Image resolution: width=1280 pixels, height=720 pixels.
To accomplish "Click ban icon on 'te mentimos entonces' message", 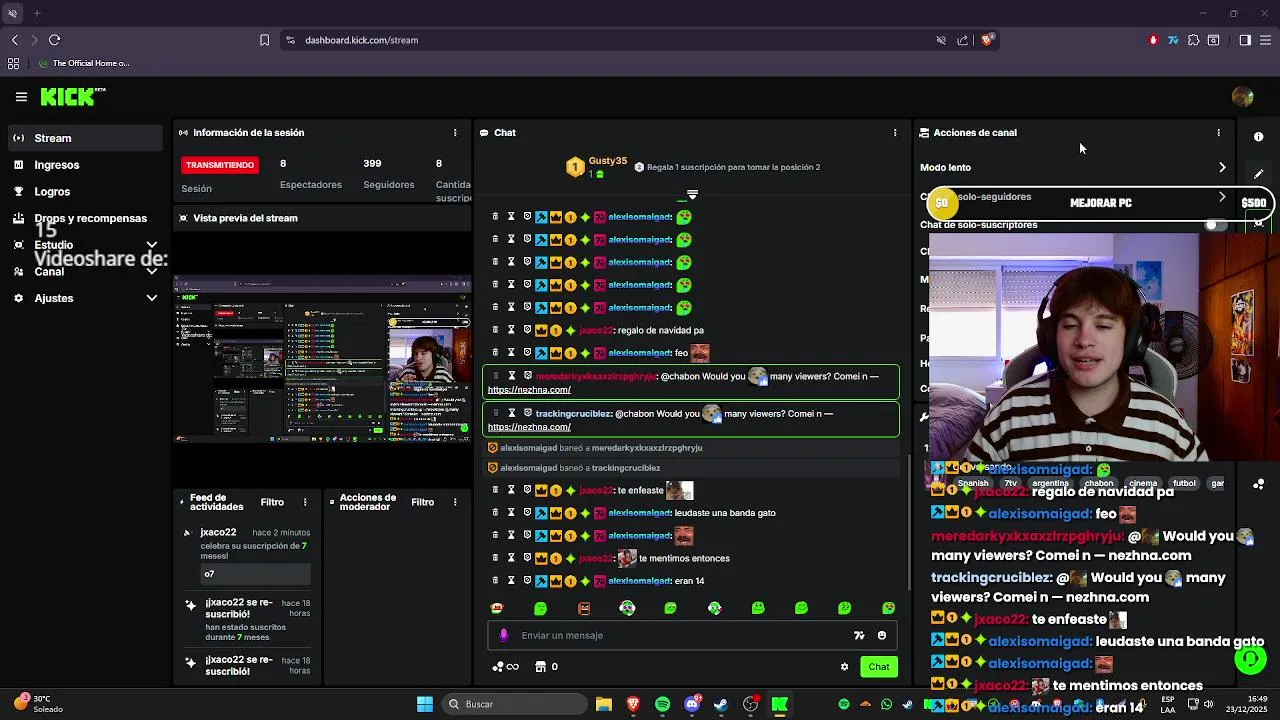I will (x=528, y=558).
